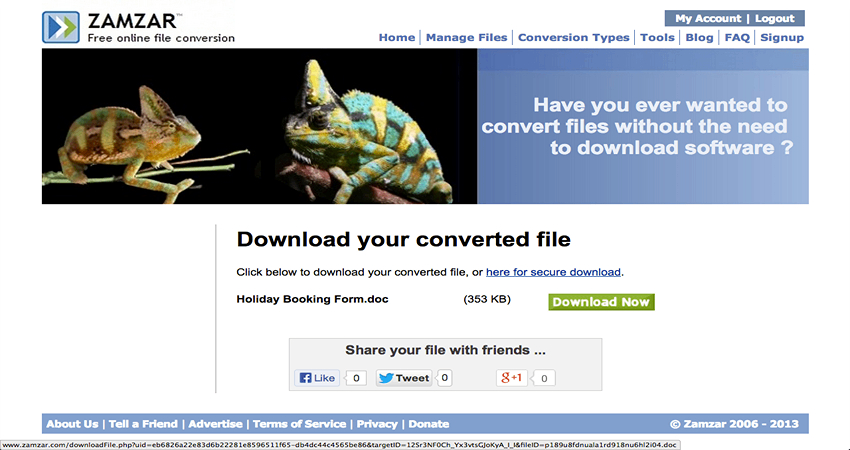Click the 'Share your file with friends' text
The width and height of the screenshot is (850, 450).
tap(445, 350)
